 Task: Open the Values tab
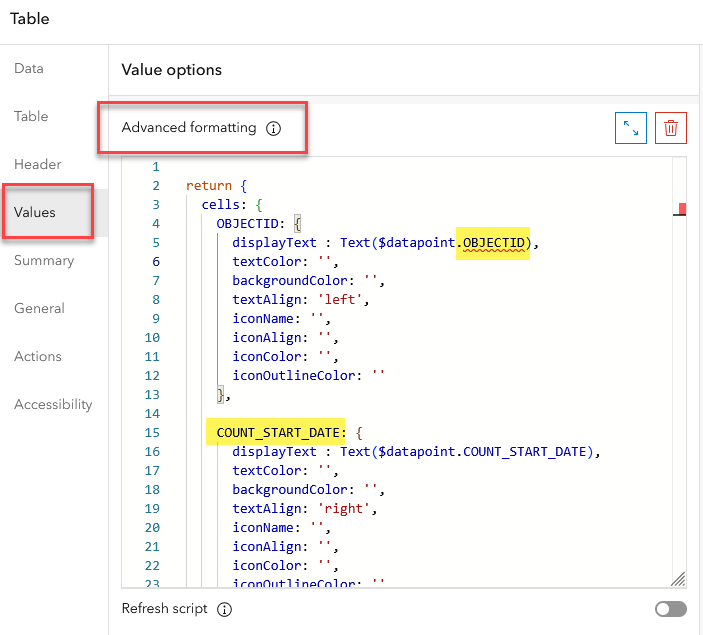click(x=35, y=212)
